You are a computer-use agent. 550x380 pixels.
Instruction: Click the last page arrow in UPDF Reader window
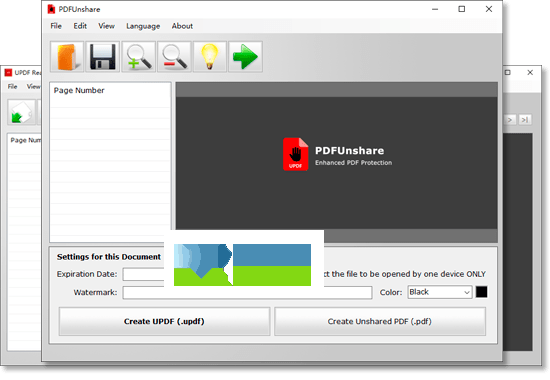point(525,120)
